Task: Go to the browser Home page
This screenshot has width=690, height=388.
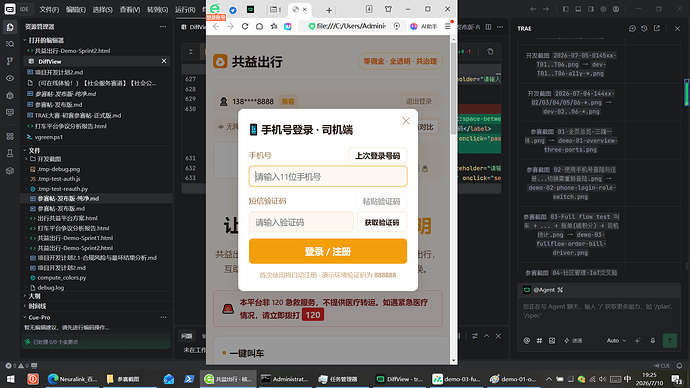Action: coord(260,26)
